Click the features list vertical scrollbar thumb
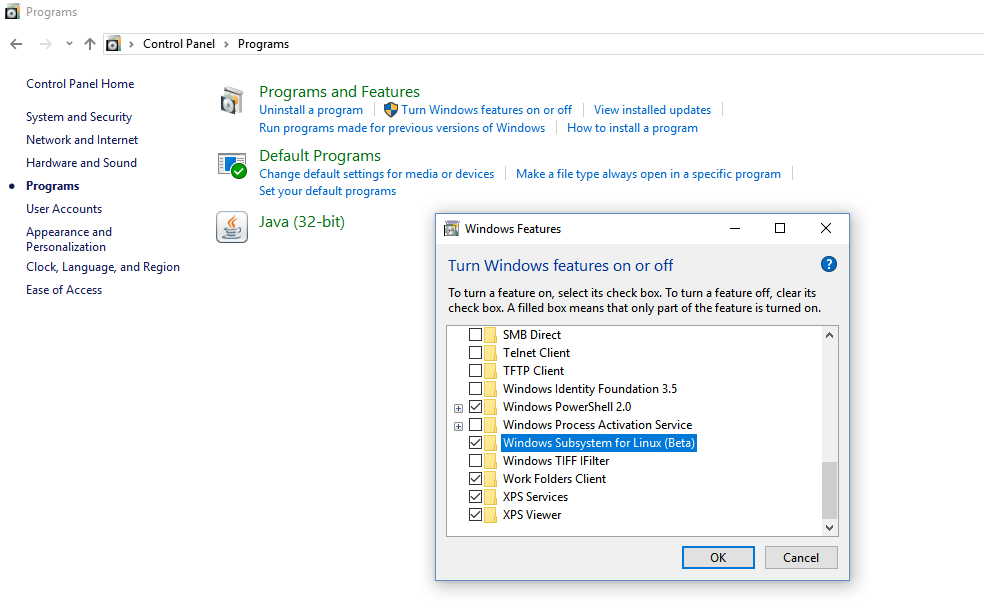This screenshot has height=614, width=984. (828, 490)
